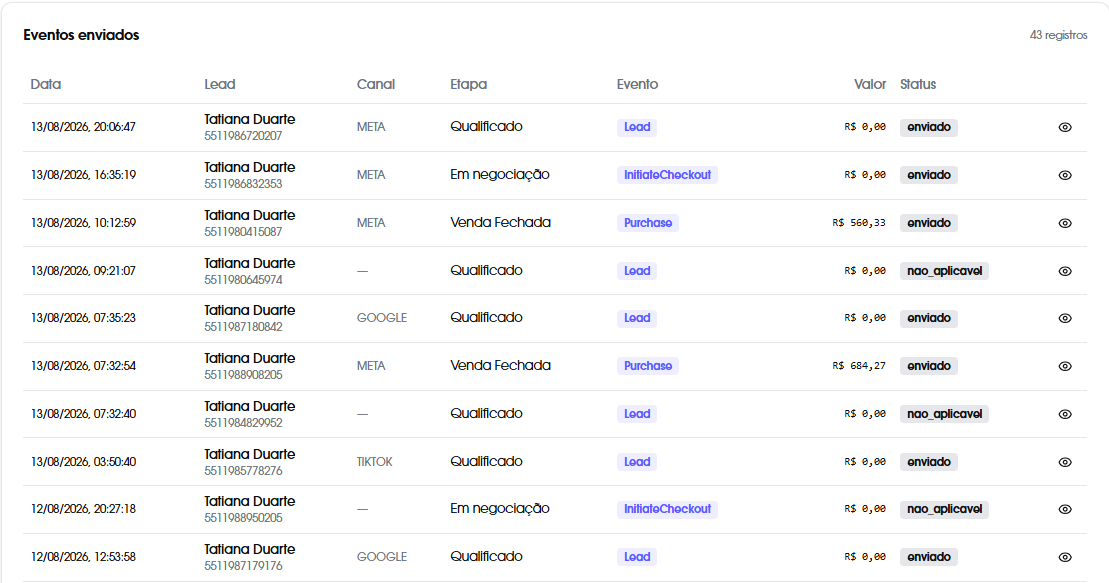
Task: View the R$ 684,27 purchase event details
Action: pyautogui.click(x=1064, y=366)
